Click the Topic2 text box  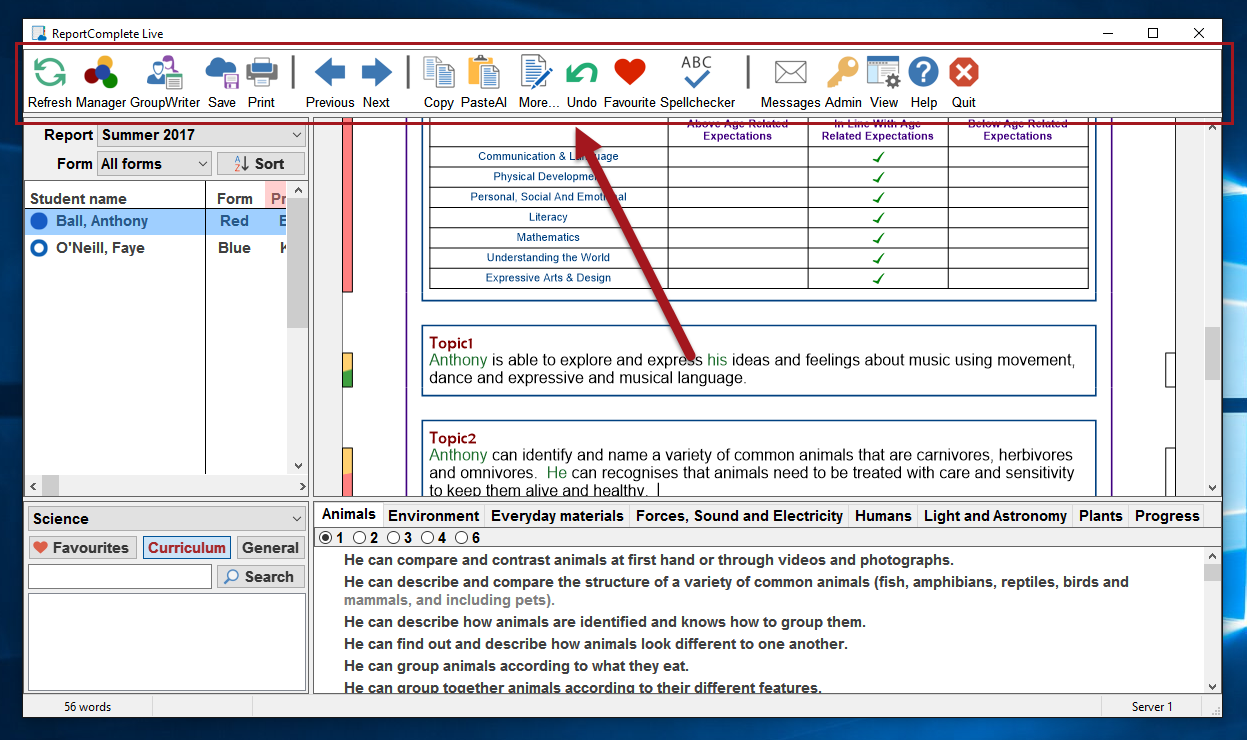[759, 458]
